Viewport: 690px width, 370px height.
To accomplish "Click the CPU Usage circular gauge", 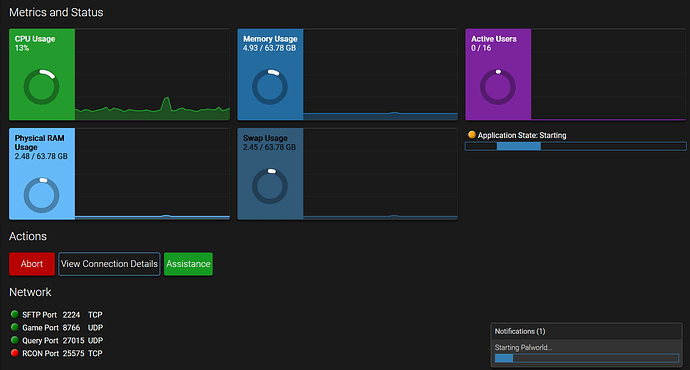I will click(41, 87).
